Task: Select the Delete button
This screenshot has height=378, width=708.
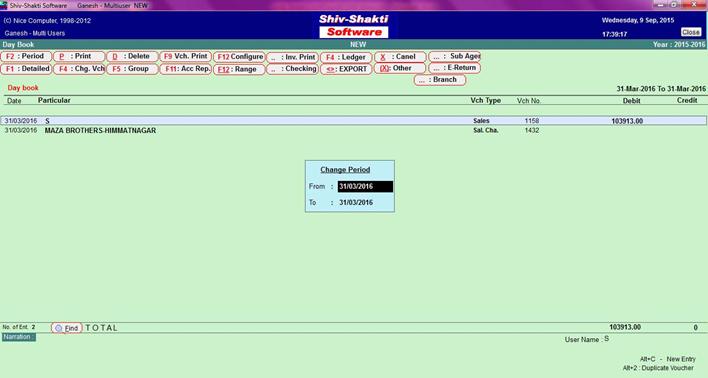Action: (x=132, y=56)
